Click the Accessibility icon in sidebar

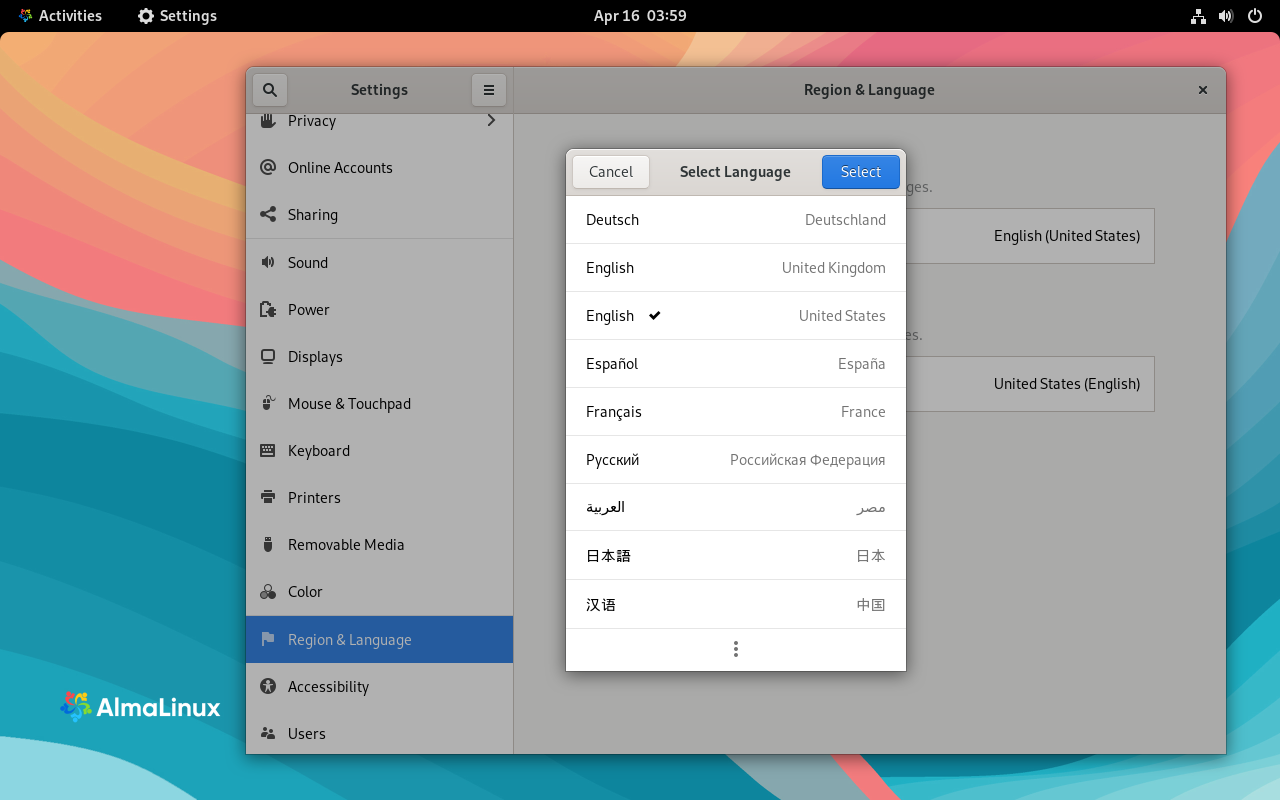click(x=267, y=686)
